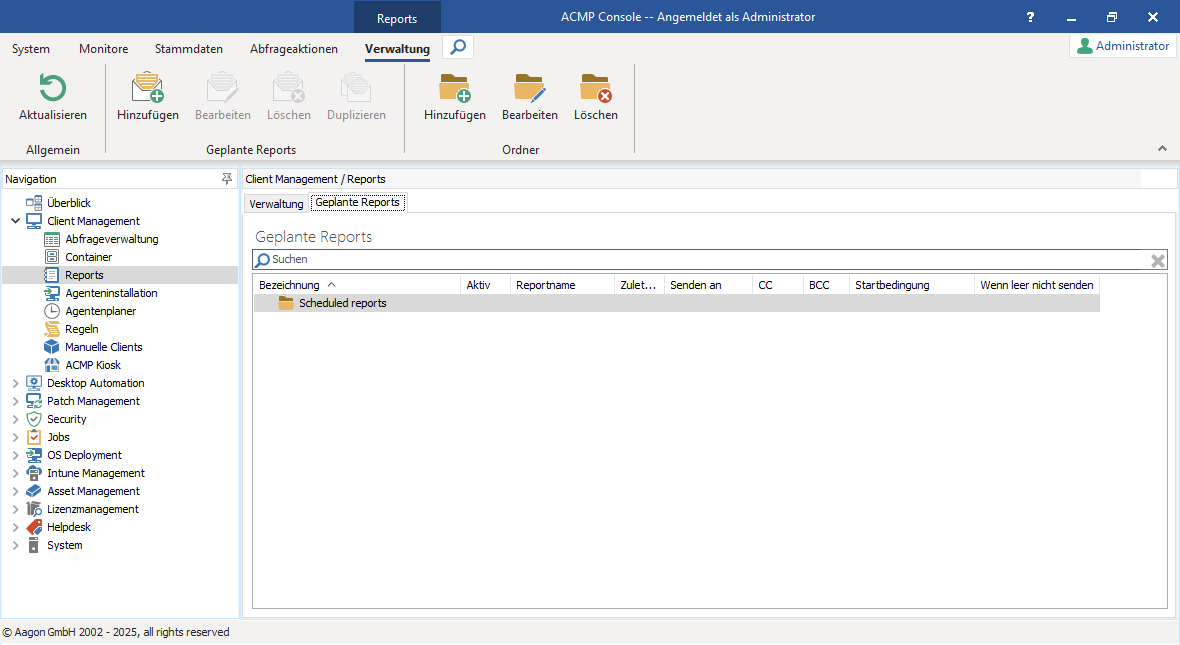Clear the Suchen search field

(1157, 260)
